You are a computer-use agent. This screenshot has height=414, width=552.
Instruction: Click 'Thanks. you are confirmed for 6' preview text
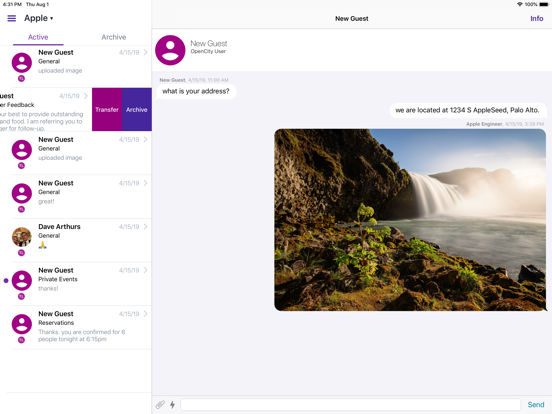tap(82, 332)
